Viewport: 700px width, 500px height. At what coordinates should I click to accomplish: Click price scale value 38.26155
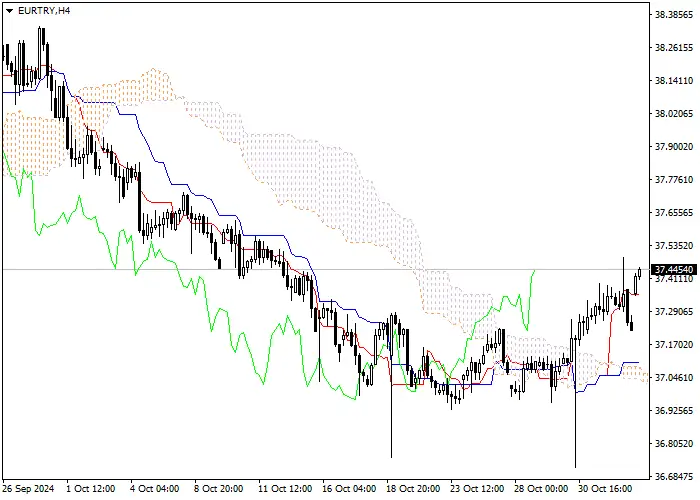coord(674,47)
